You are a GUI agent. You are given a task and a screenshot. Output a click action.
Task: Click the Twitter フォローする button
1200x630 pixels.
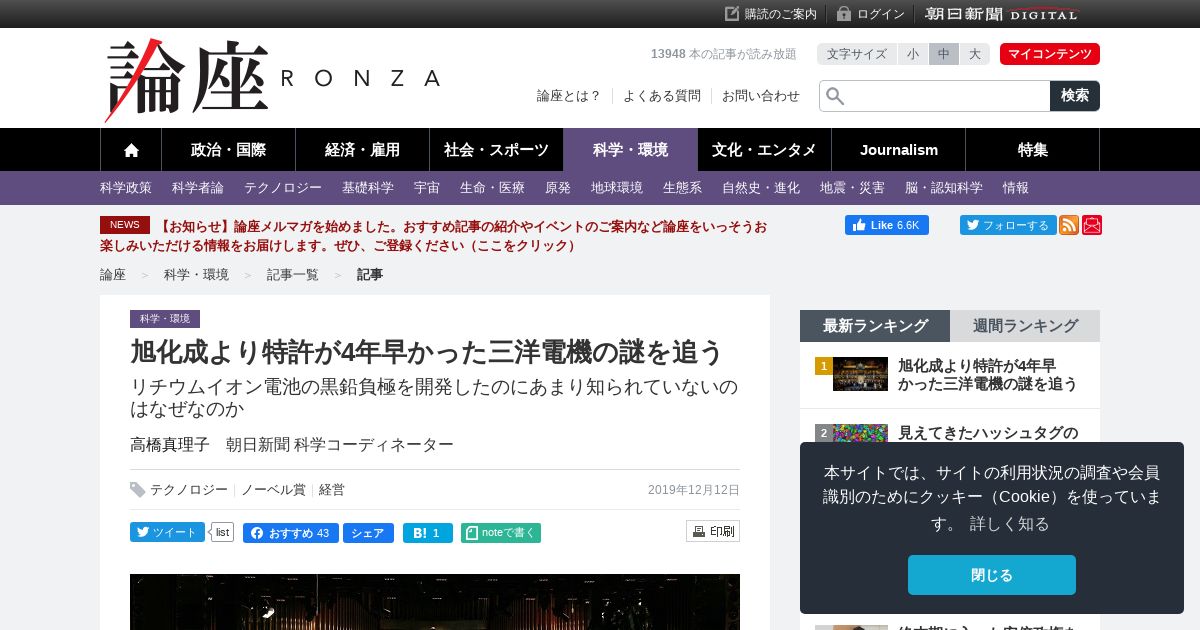pyautogui.click(x=1008, y=225)
